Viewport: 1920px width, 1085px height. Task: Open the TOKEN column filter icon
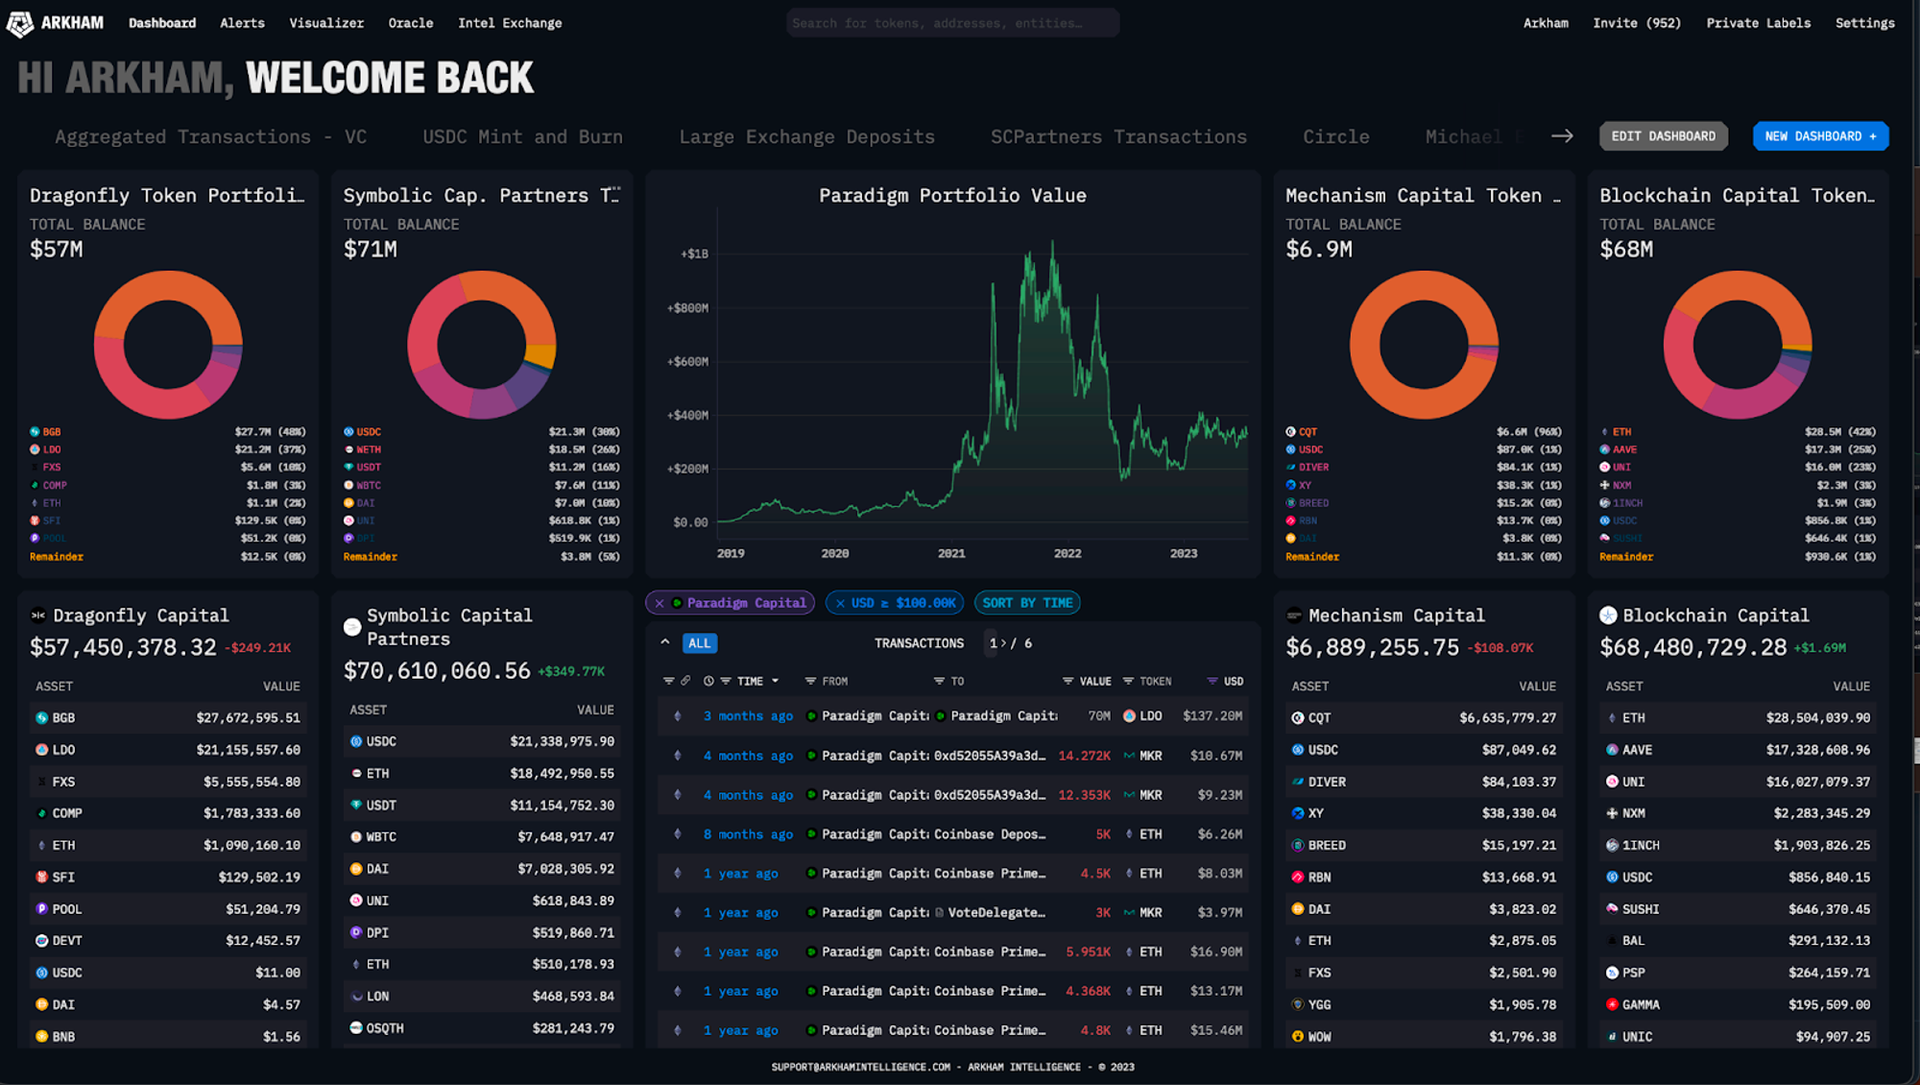pos(1128,681)
